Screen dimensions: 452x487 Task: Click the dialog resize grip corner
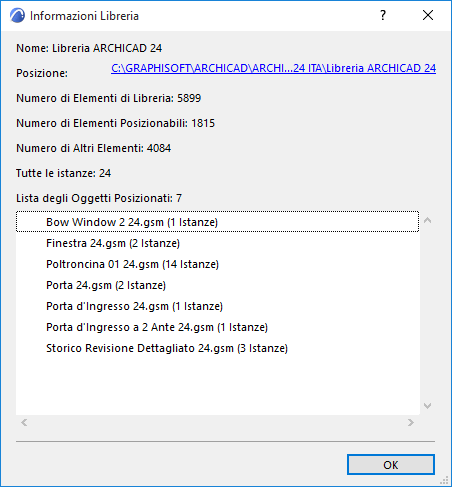(x=445, y=480)
